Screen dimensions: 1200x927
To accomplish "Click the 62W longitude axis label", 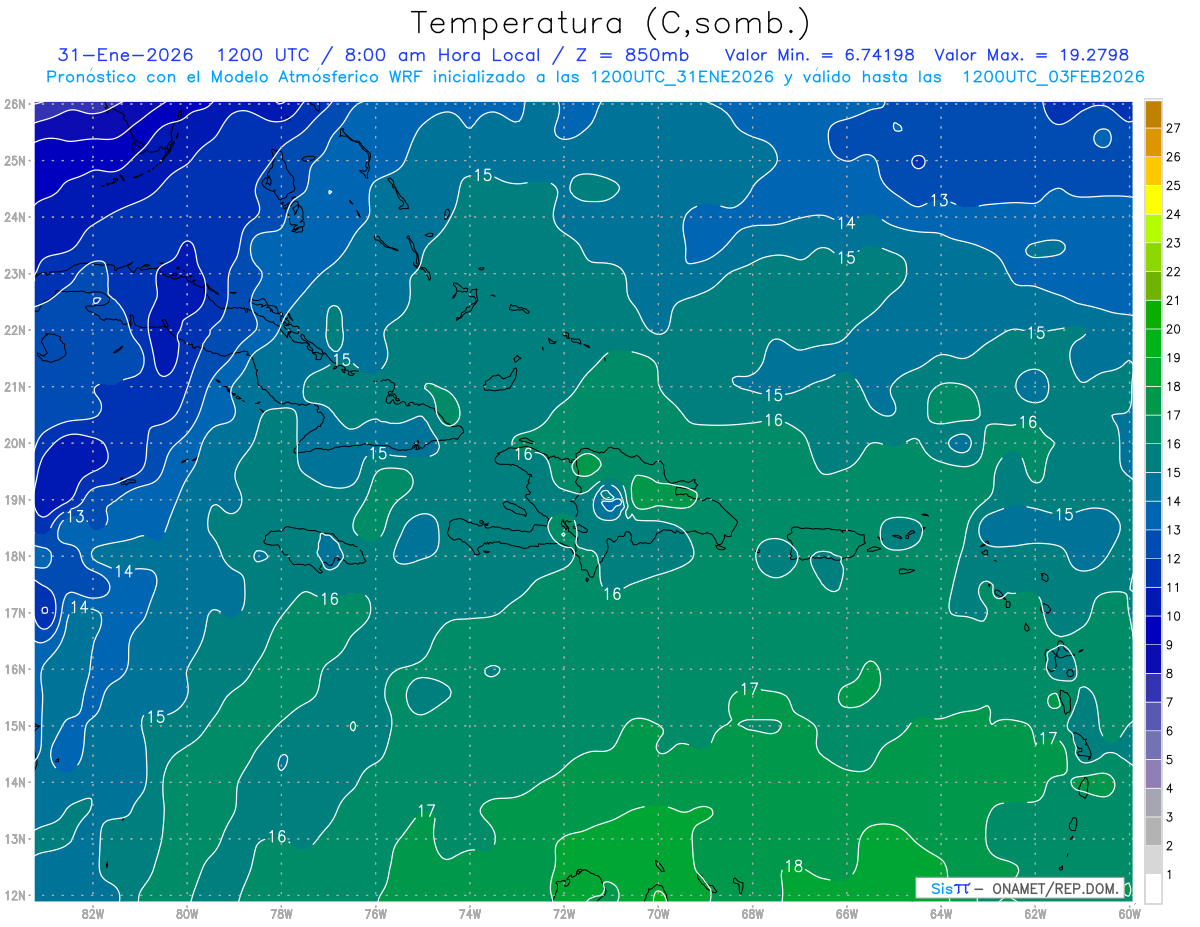I will coord(1035,913).
